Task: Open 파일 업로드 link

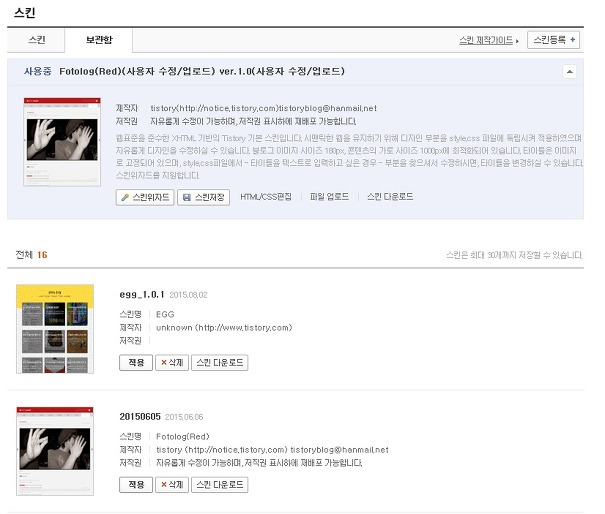Action: click(329, 197)
